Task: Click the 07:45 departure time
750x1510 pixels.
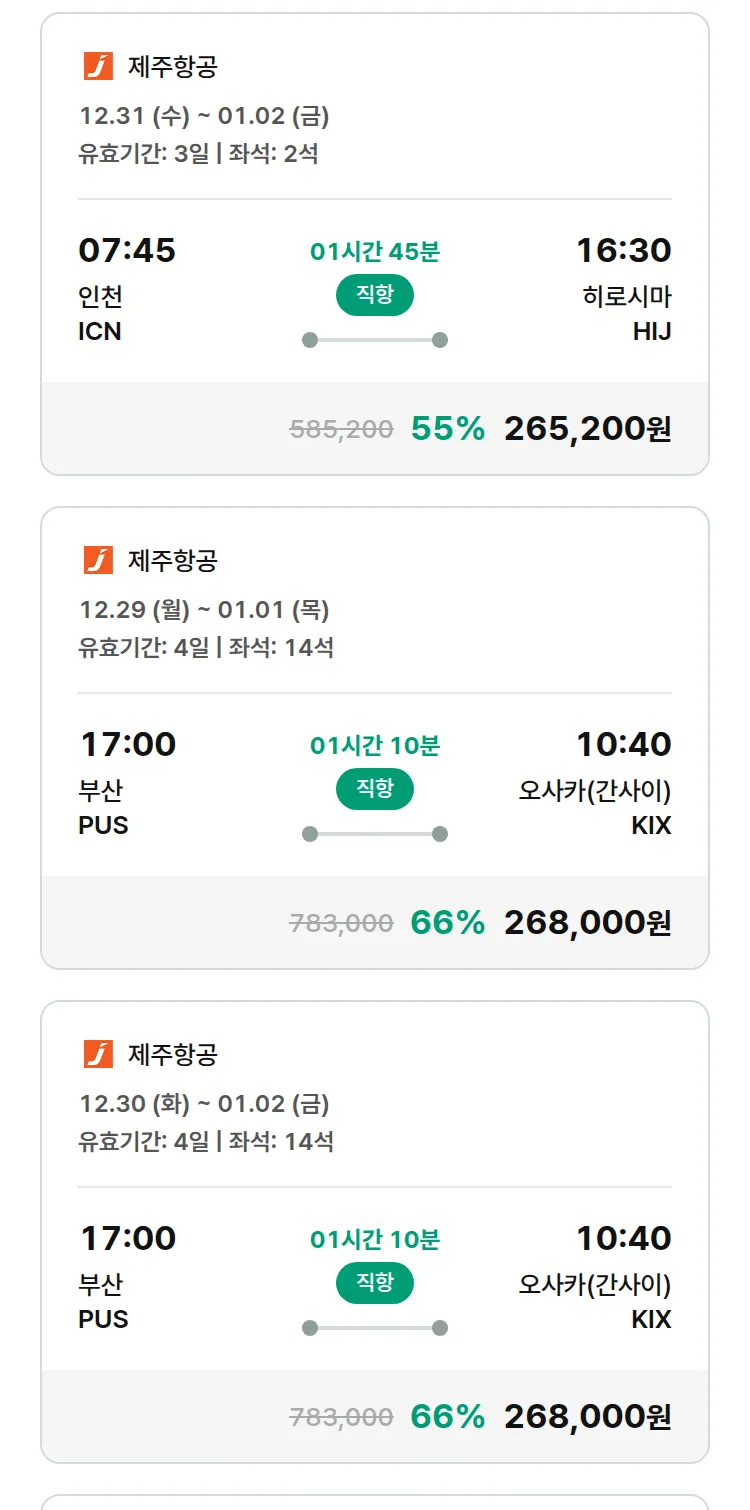Action: pyautogui.click(x=127, y=250)
